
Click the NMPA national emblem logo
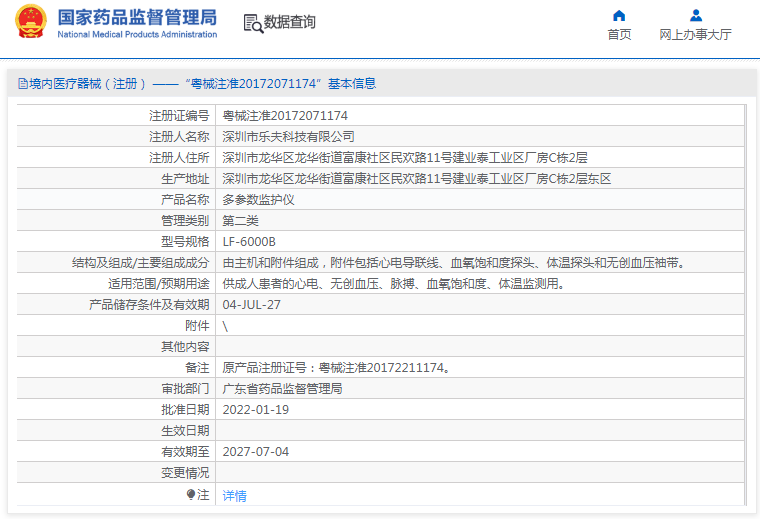tap(29, 23)
